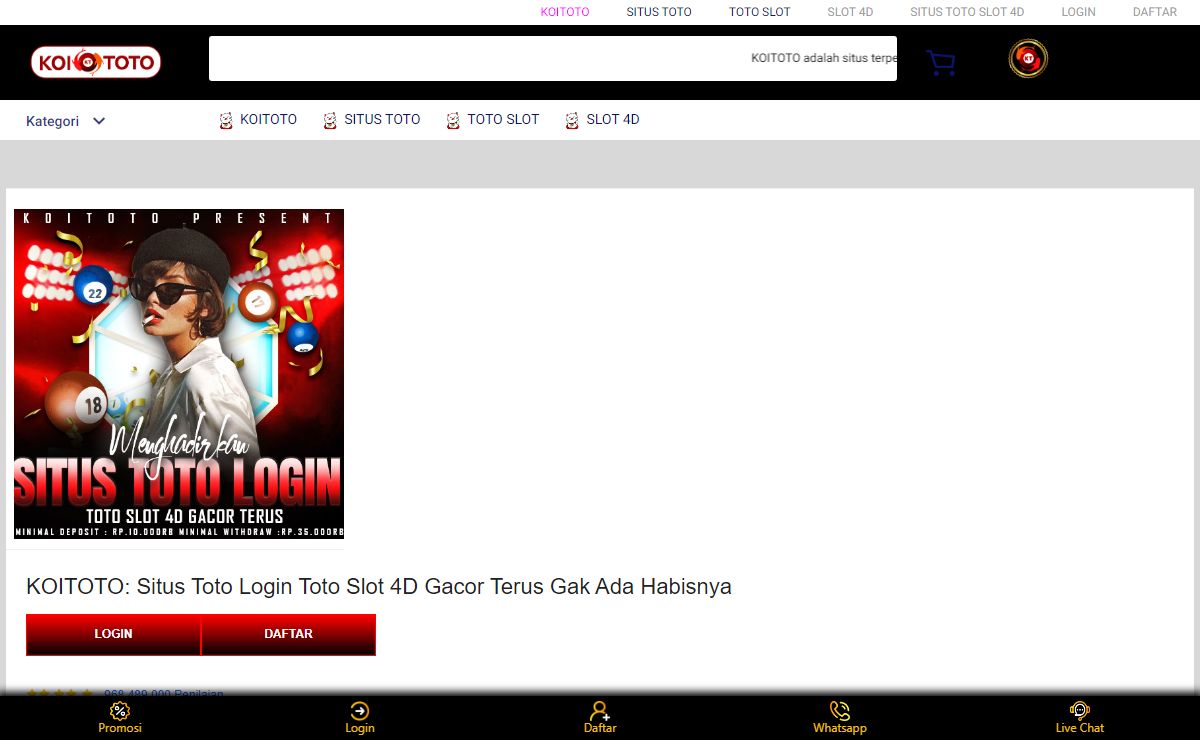Start Live Chat from bottom bar

coord(1079,711)
